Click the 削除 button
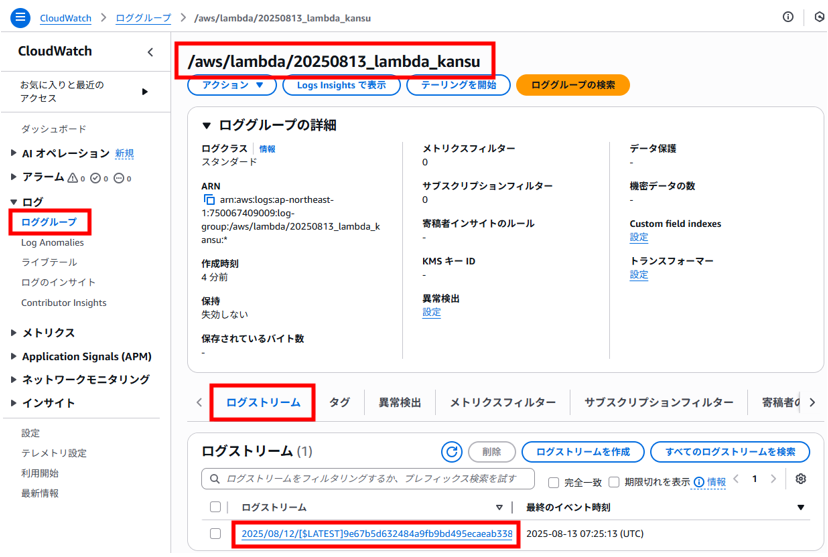The image size is (828, 557). [x=492, y=452]
